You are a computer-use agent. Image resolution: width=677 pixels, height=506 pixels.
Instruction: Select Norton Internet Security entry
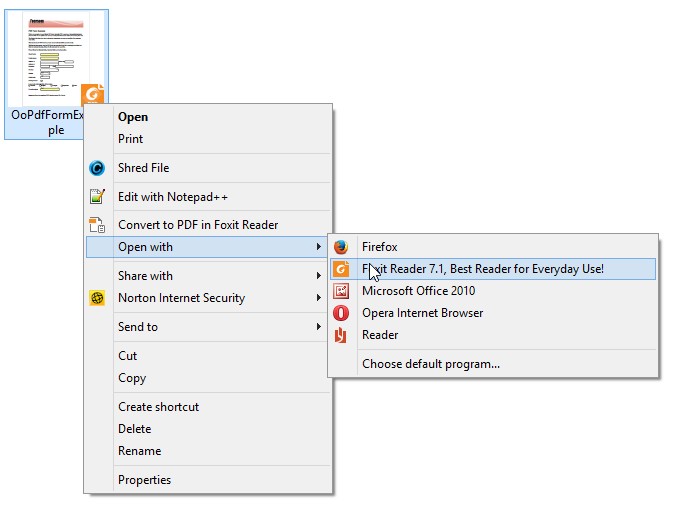pyautogui.click(x=209, y=298)
